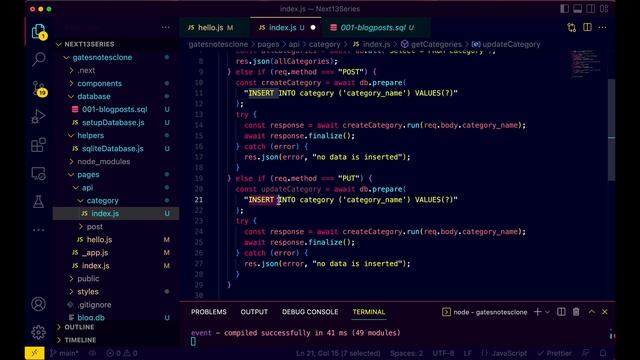
Task: Open editor more actions ellipsis
Action: coord(602,27)
